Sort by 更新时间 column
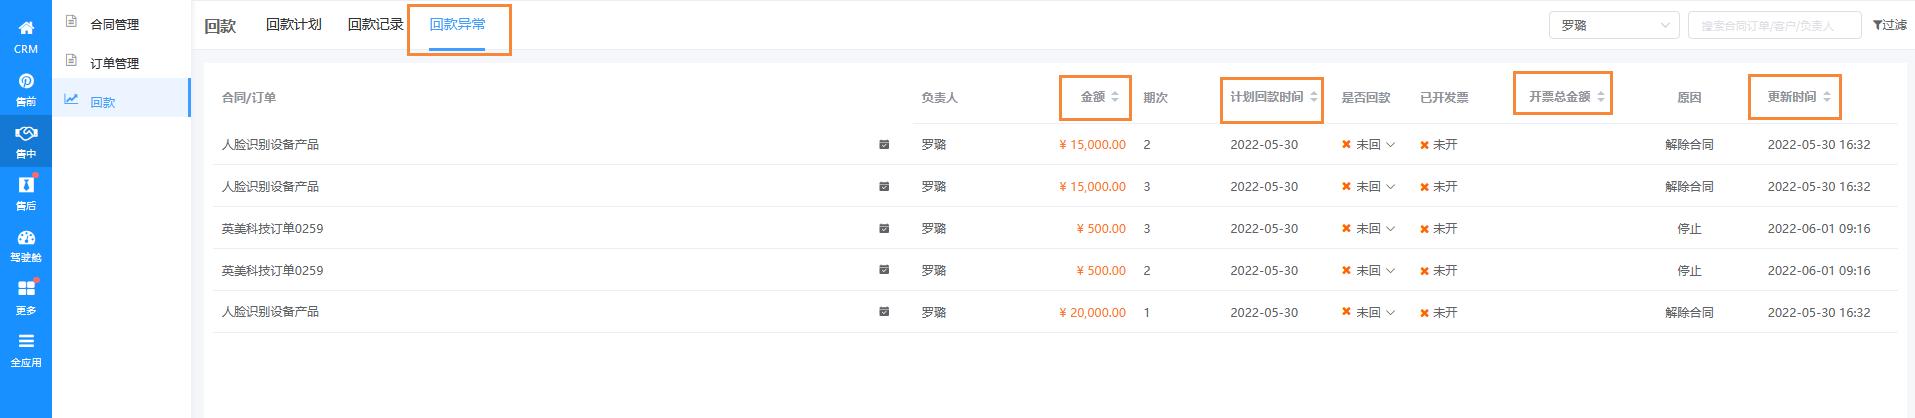The width and height of the screenshot is (1915, 418). [x=1826, y=97]
